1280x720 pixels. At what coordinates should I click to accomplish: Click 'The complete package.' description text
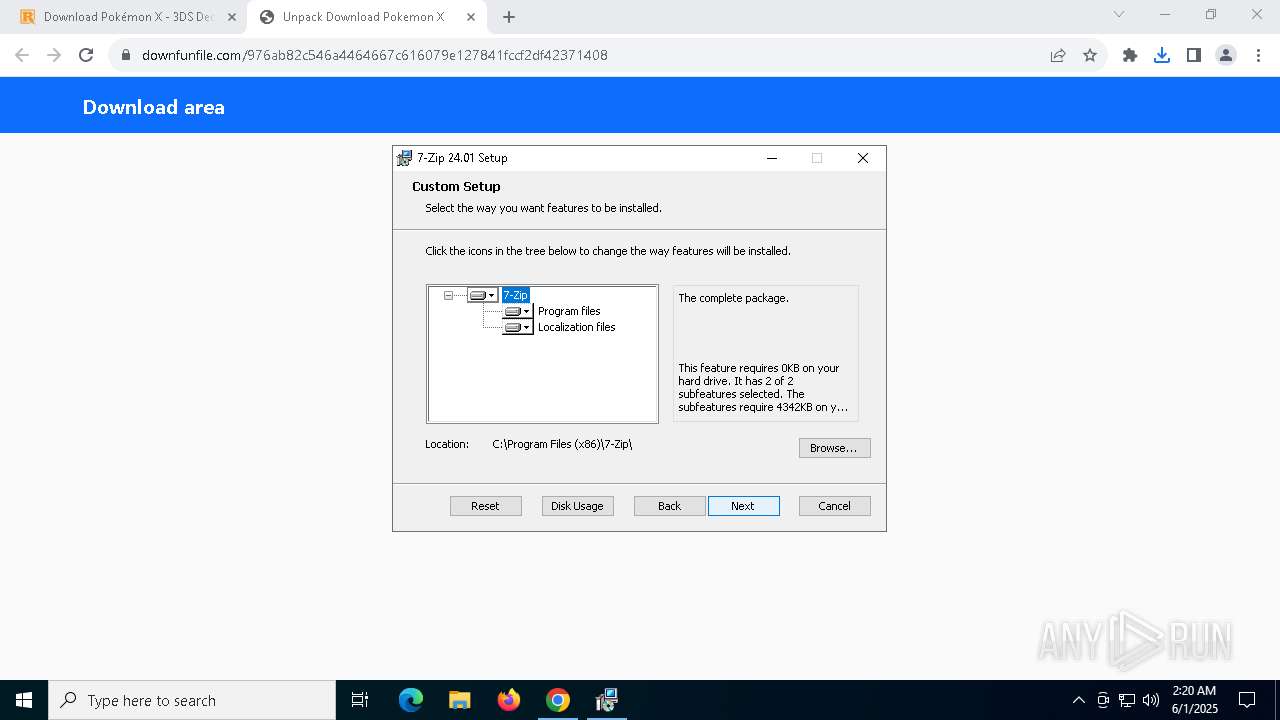click(x=733, y=298)
